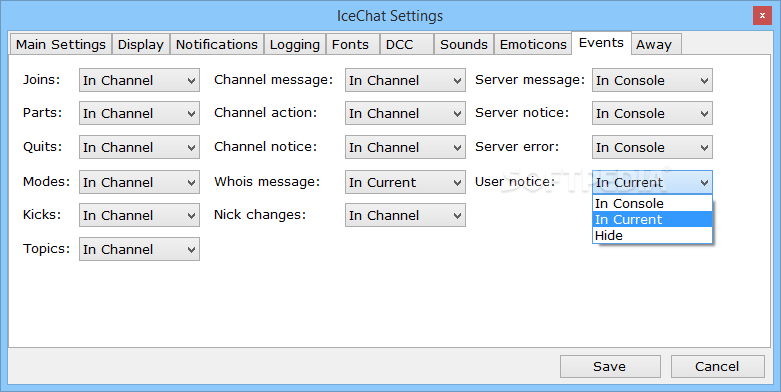This screenshot has height=392, width=781.
Task: Click the 'Topics:' label
Action: point(46,249)
